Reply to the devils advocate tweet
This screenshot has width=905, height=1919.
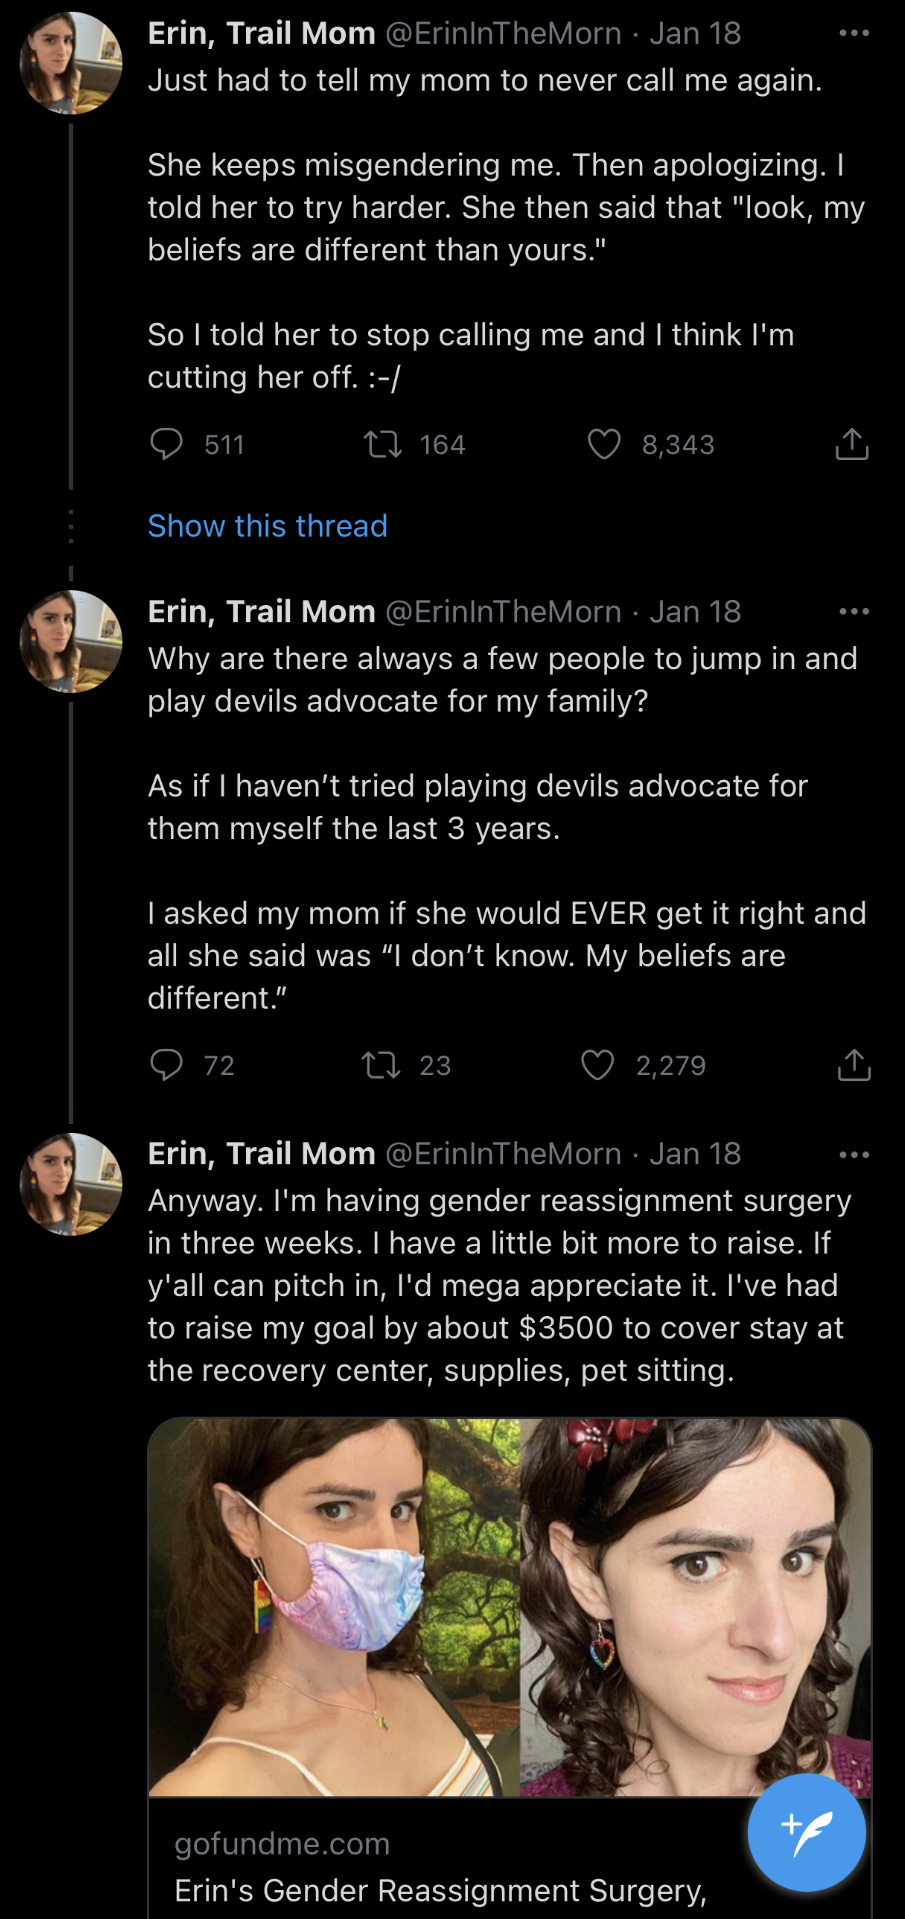pos(167,1065)
